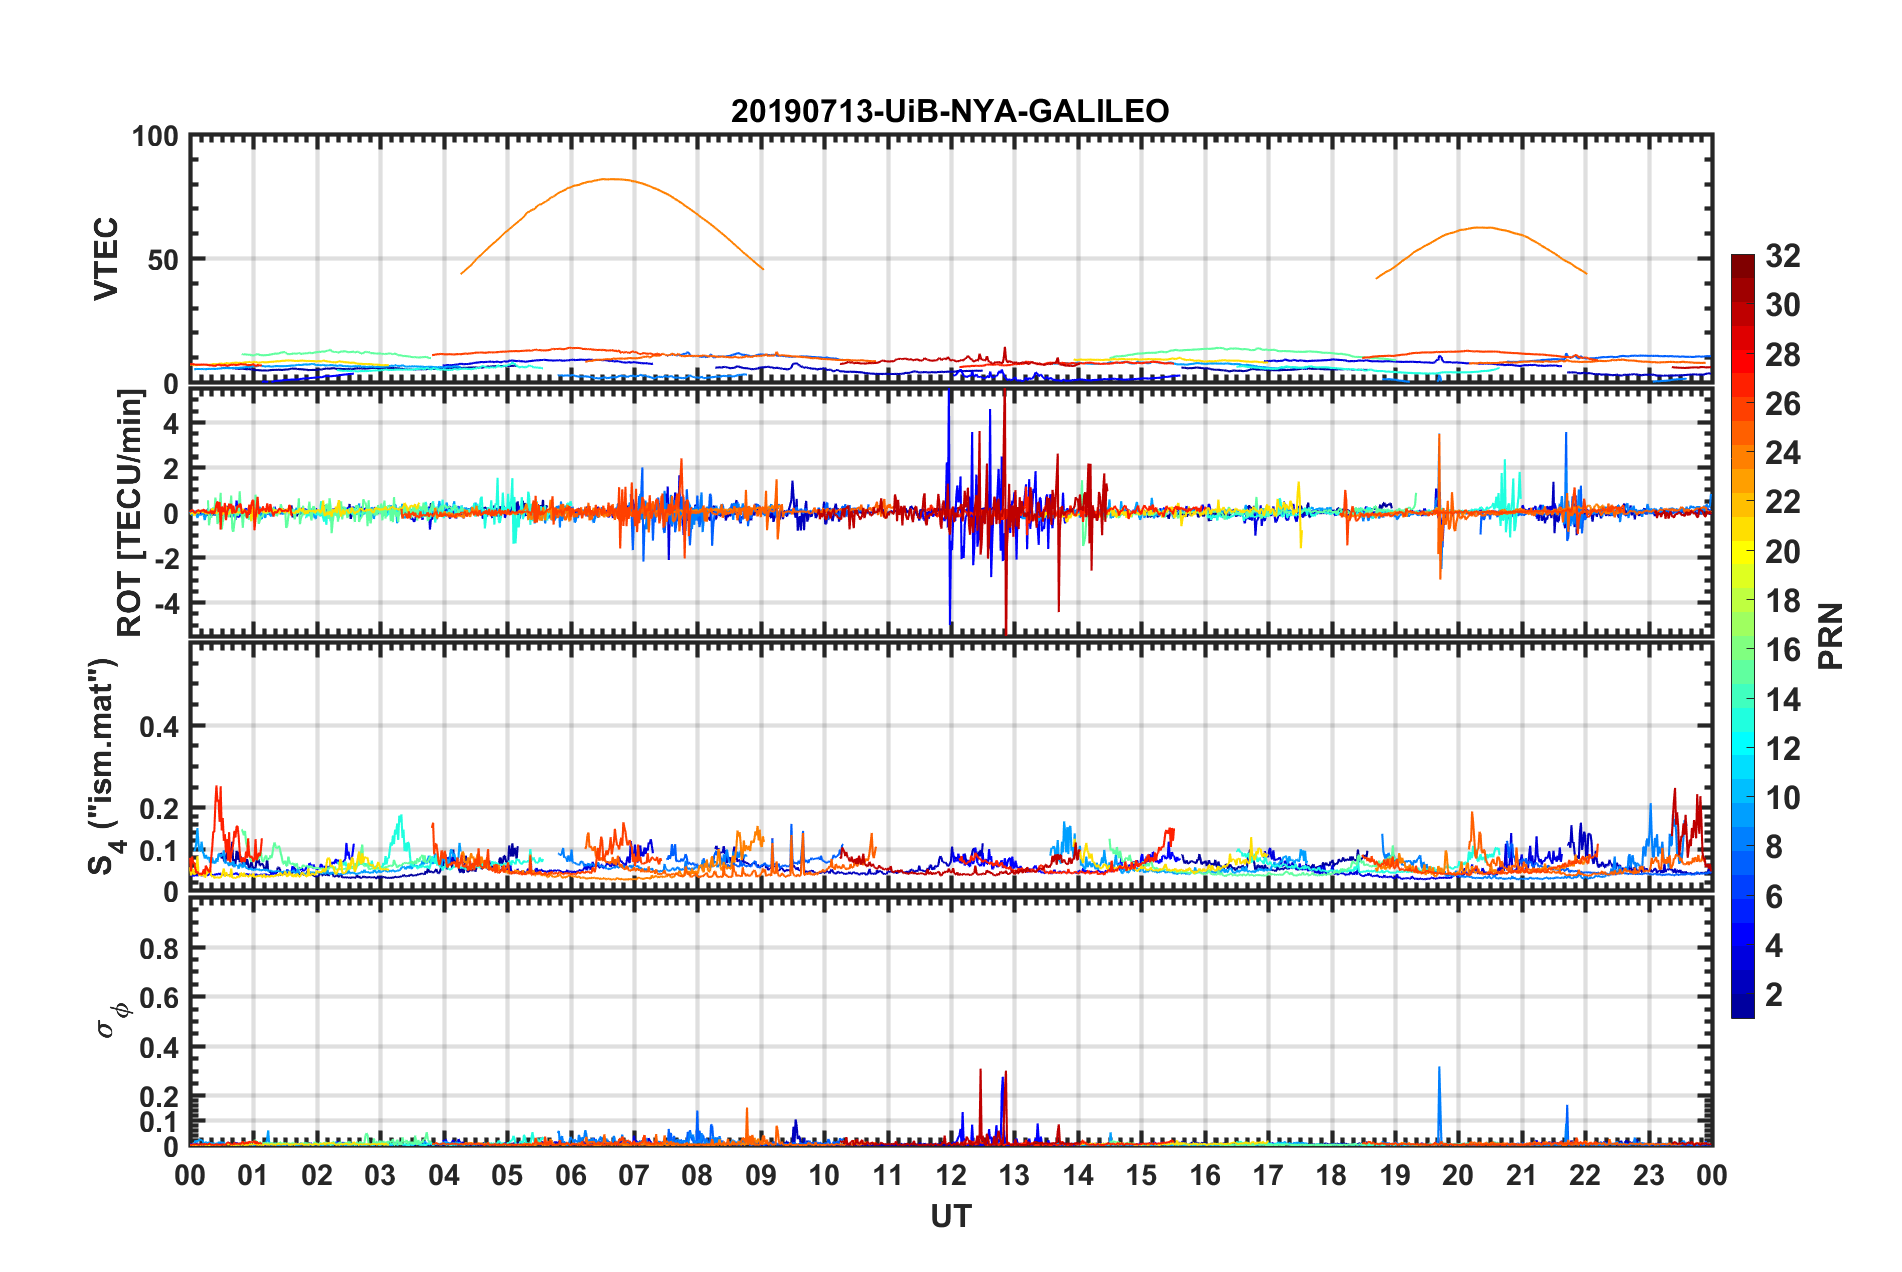Click the plot title 20190713-UiB-NYA-GALILEO
1902x1272 pixels.
(950, 111)
